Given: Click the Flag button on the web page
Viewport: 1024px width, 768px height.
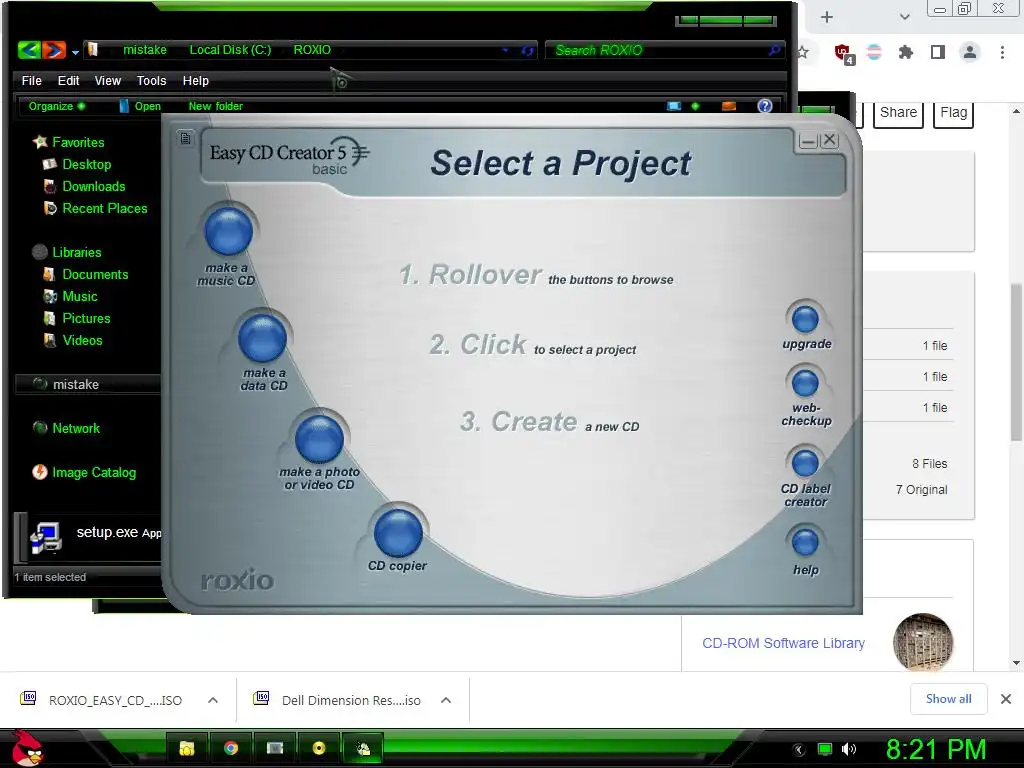Looking at the screenshot, I should click(953, 113).
